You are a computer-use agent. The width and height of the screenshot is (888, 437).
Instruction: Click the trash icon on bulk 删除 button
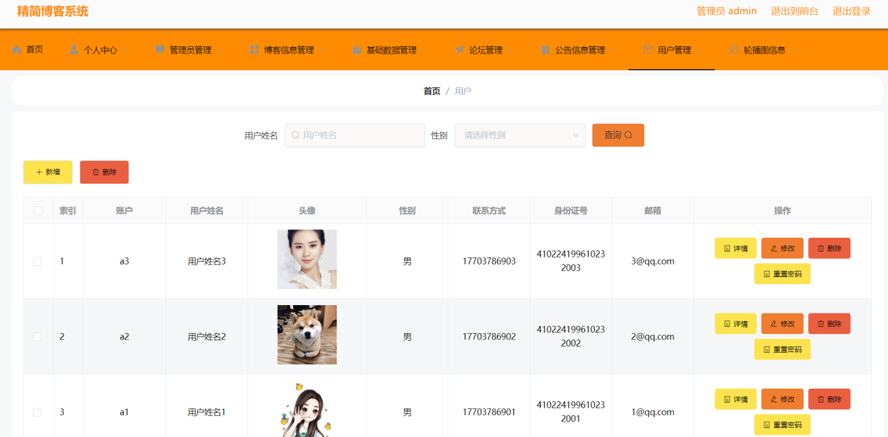pos(96,172)
